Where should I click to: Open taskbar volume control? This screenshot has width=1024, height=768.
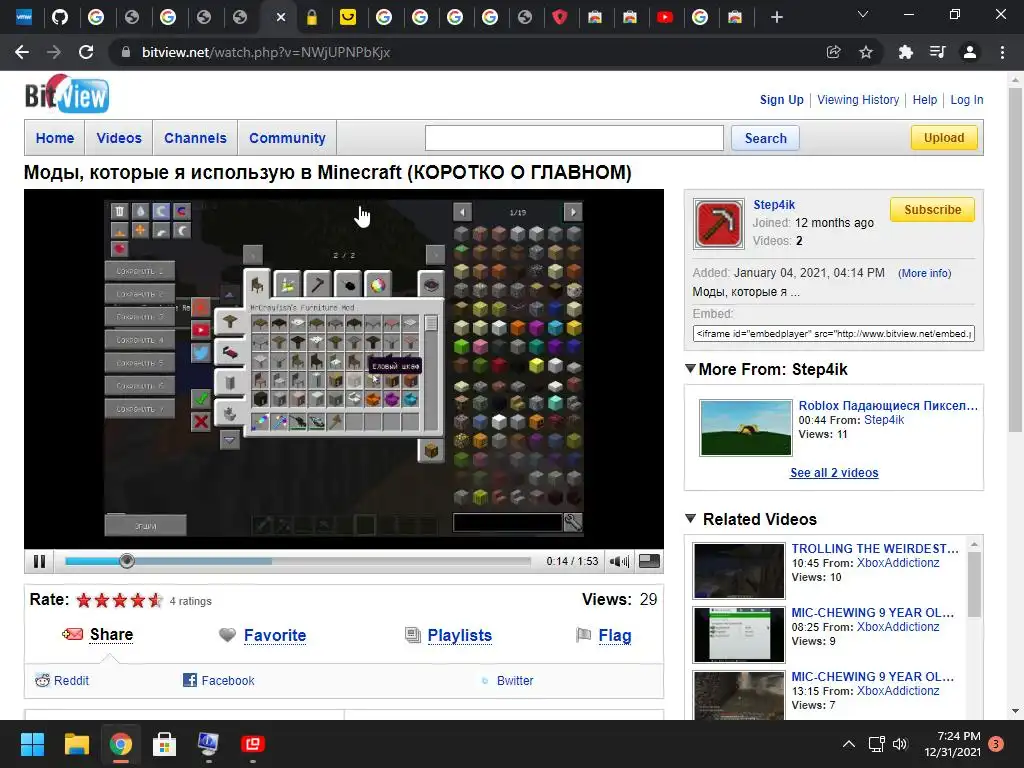[900, 744]
